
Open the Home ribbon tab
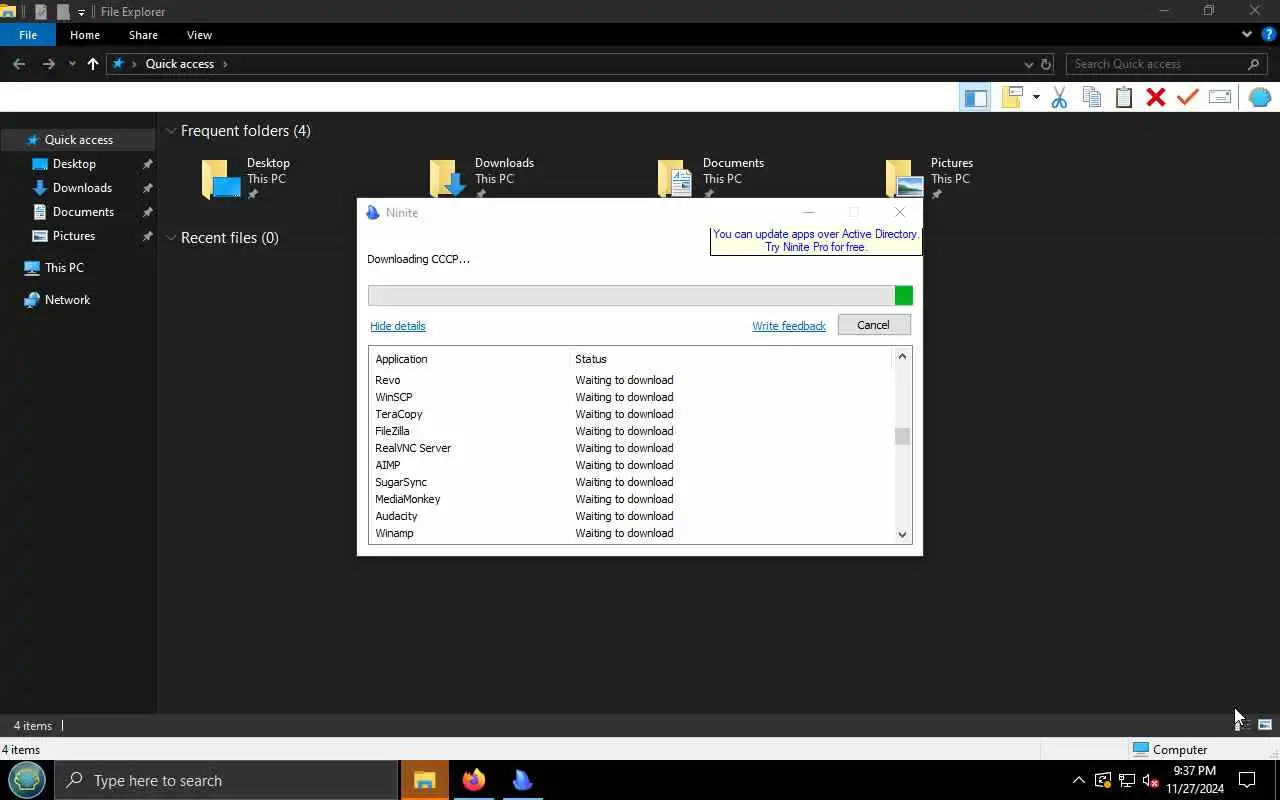pyautogui.click(x=85, y=35)
